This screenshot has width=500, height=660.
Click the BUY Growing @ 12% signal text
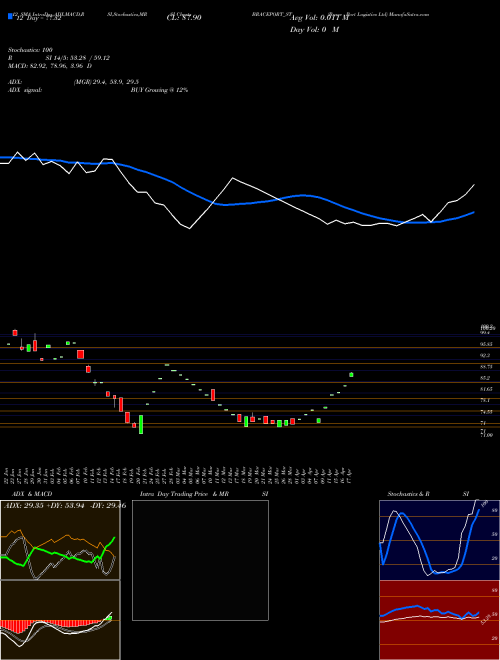159,90
